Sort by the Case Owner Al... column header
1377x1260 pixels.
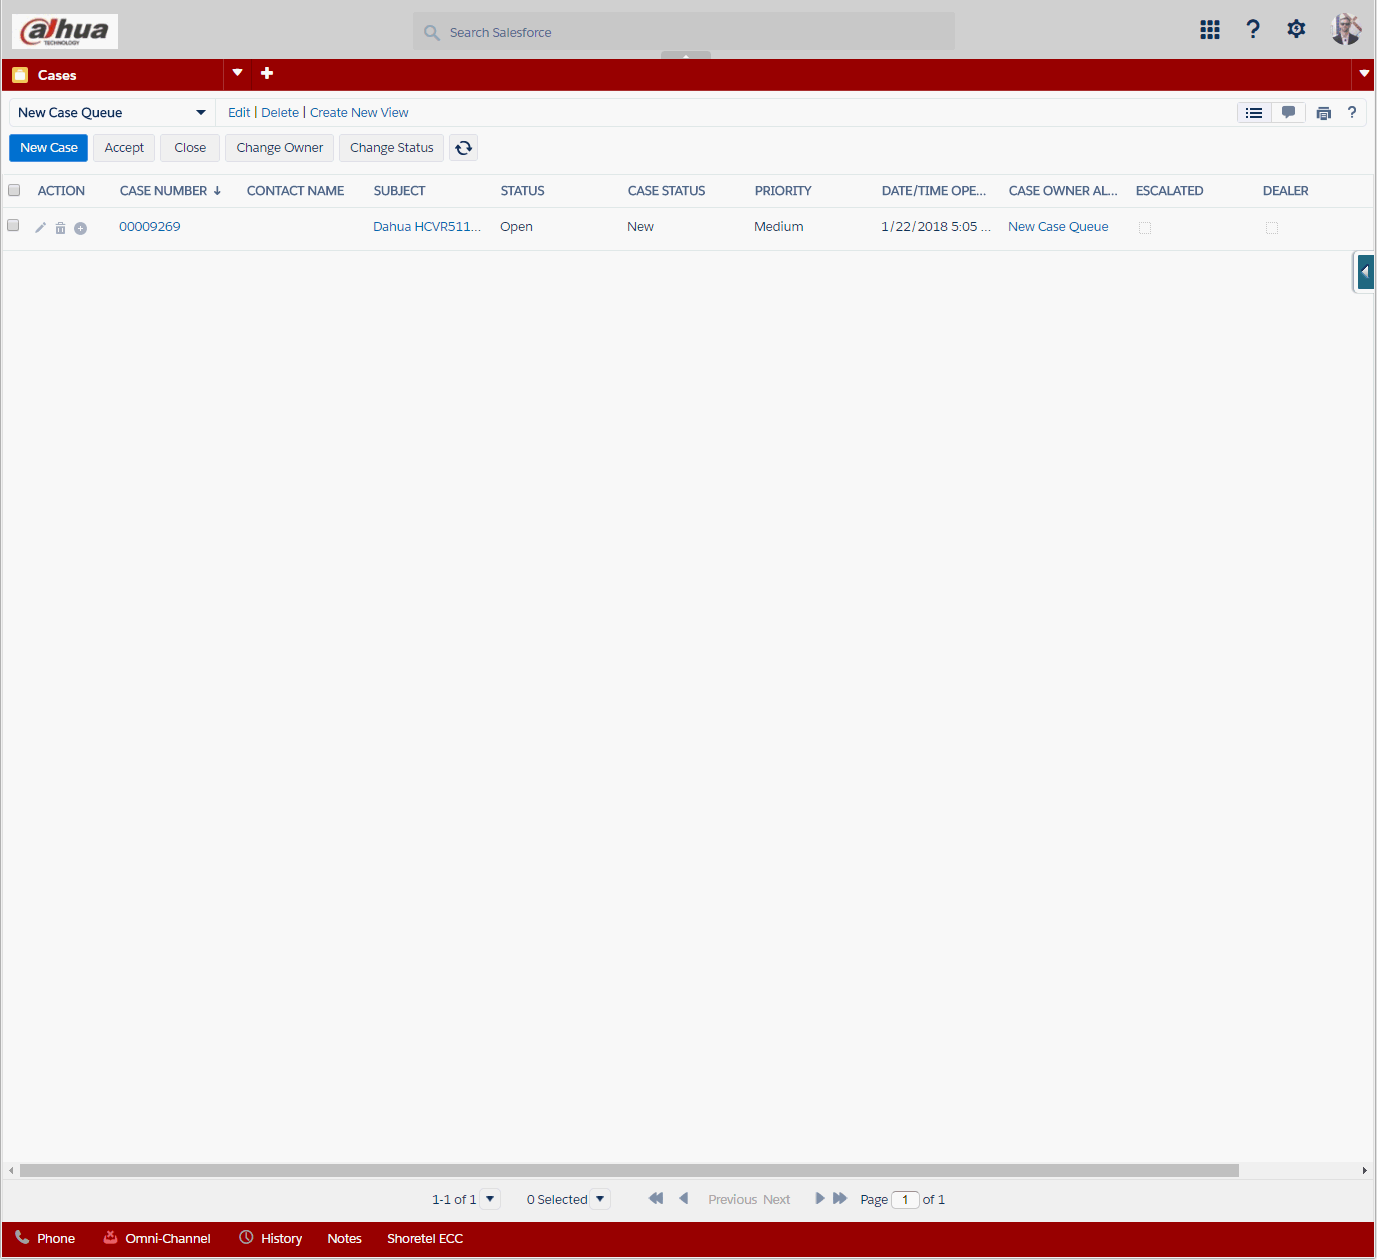tap(1063, 191)
